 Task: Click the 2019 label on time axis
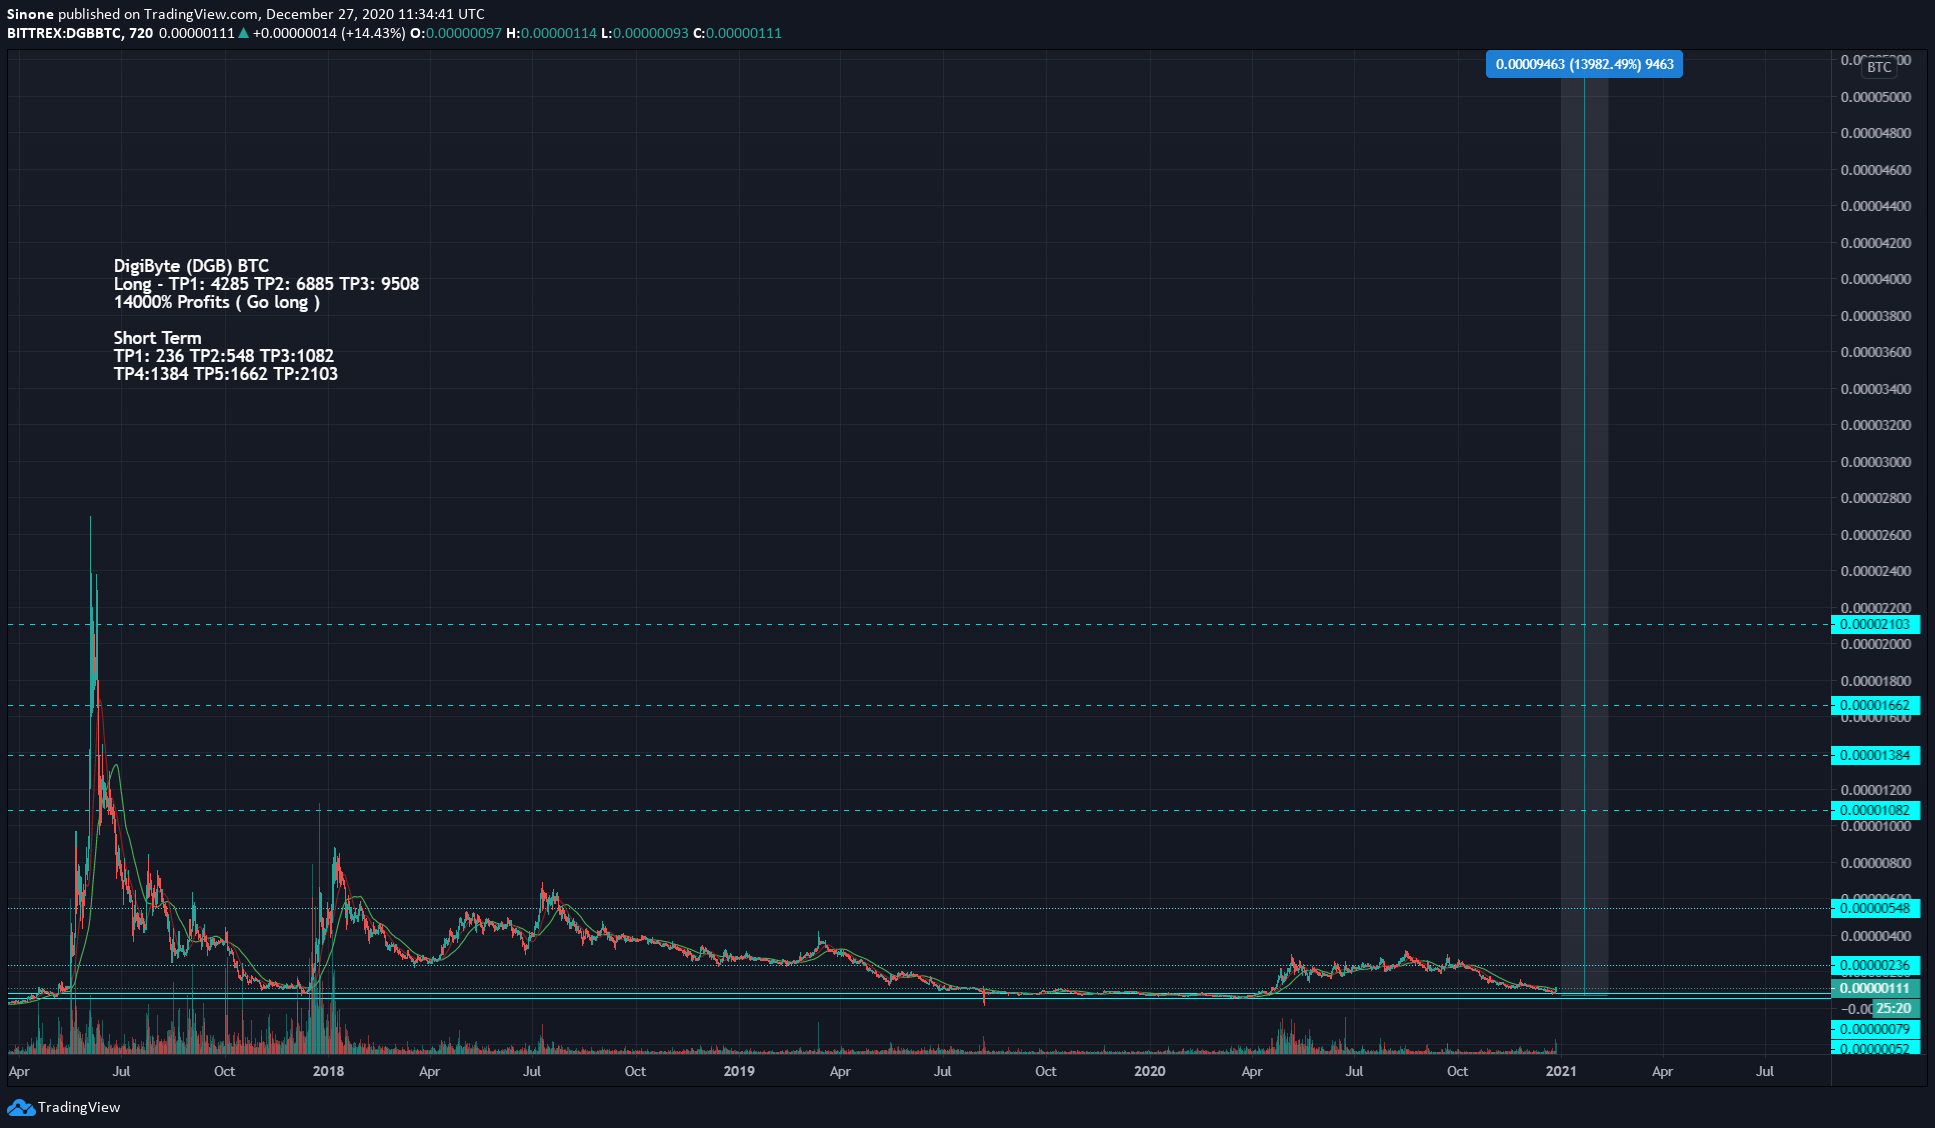click(739, 1071)
